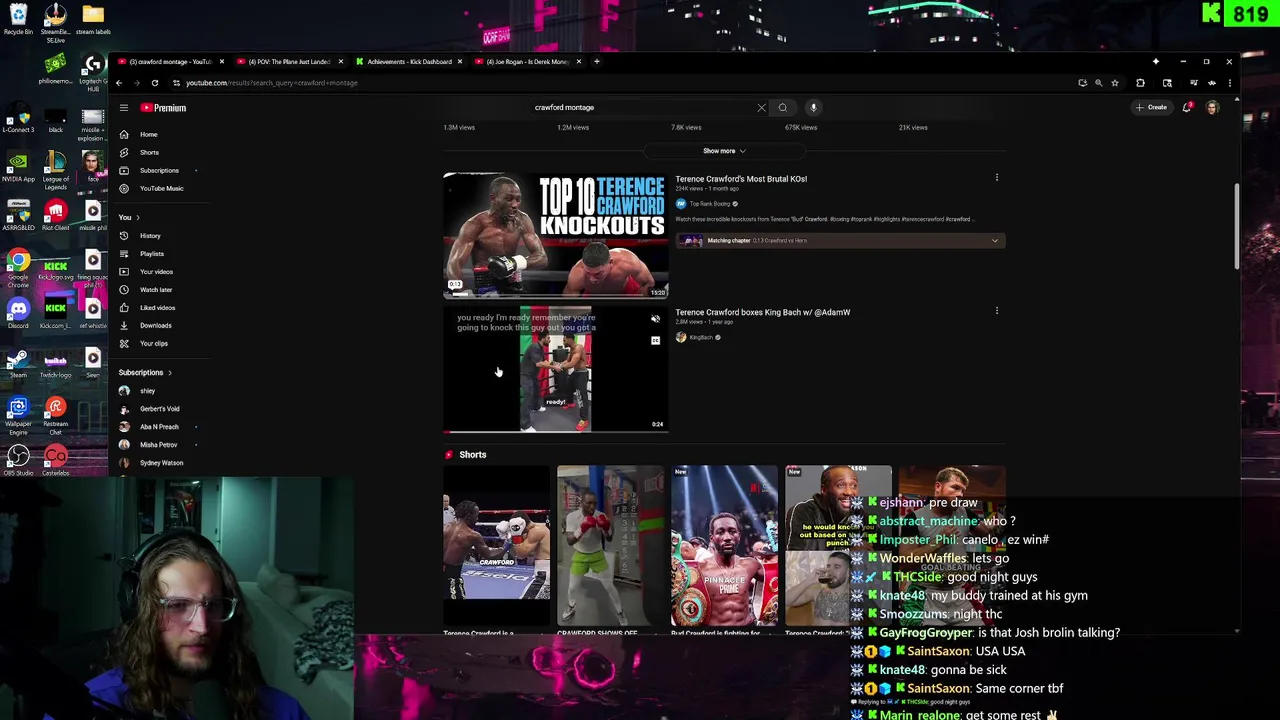The width and height of the screenshot is (1280, 720).
Task: Open options menu for Most Brutal KOs video
Action: click(x=996, y=178)
